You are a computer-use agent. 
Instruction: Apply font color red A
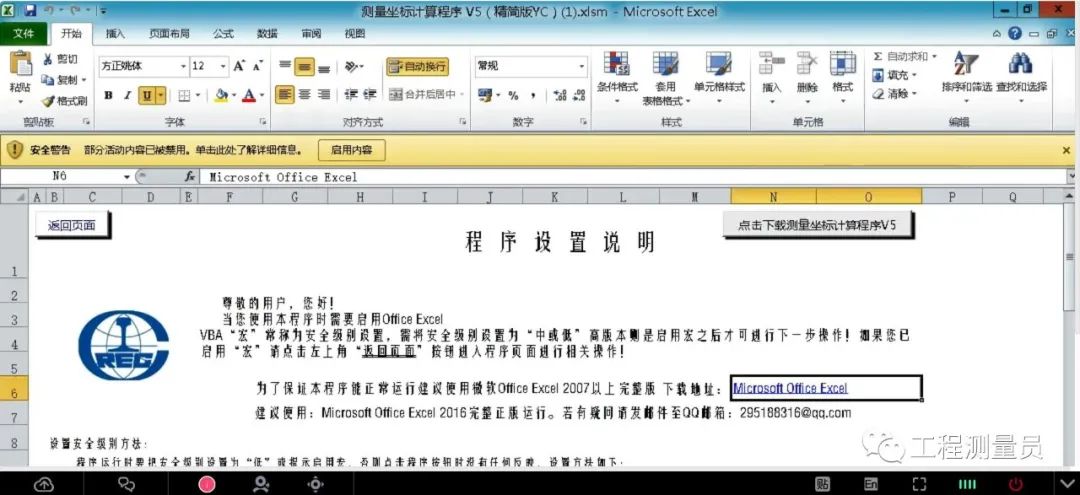point(247,95)
